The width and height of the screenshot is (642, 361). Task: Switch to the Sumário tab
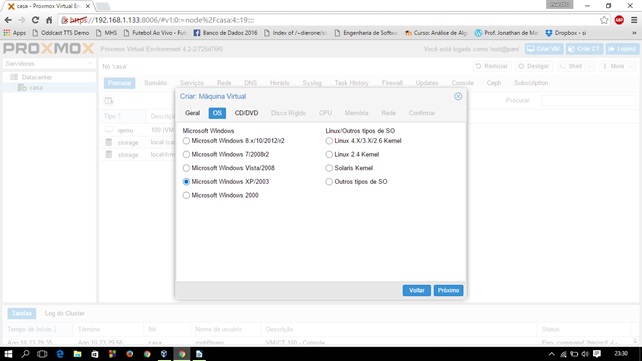click(x=156, y=83)
